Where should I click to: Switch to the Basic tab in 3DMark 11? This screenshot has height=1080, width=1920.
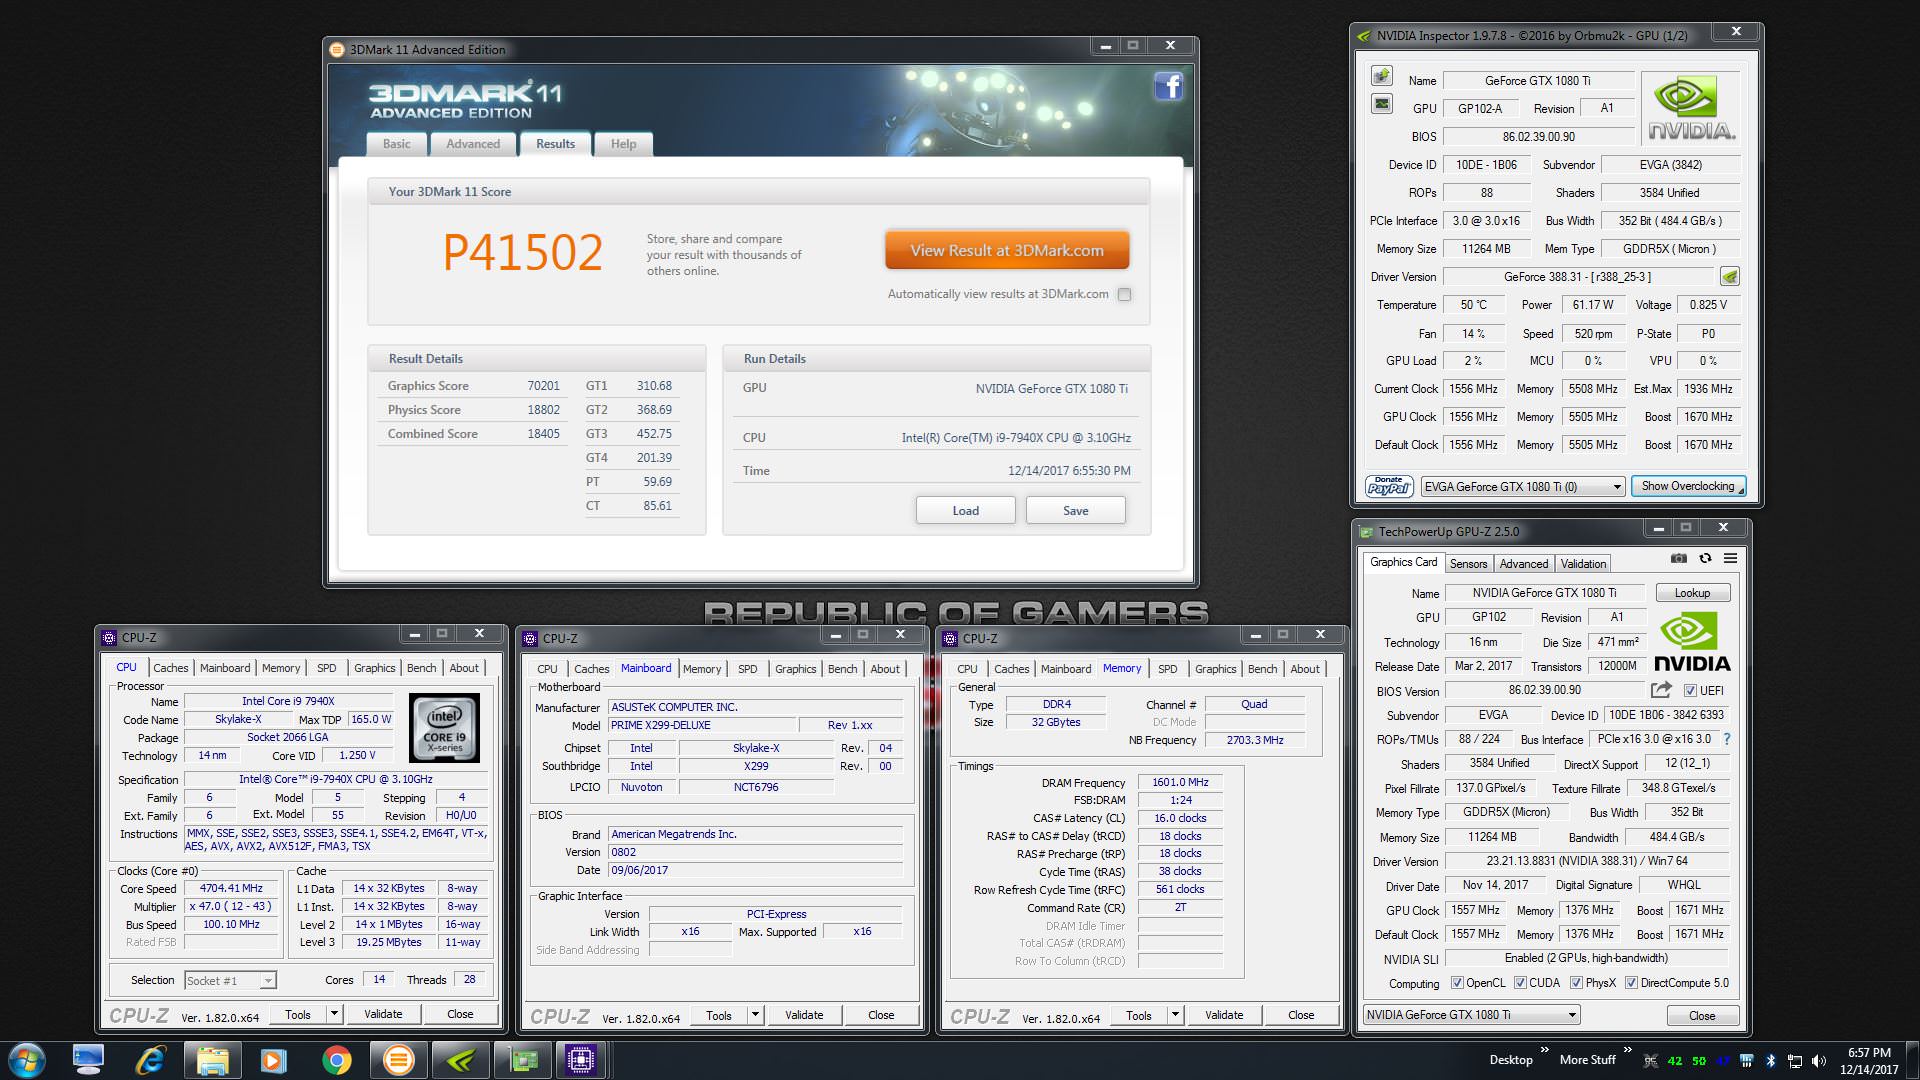(397, 144)
